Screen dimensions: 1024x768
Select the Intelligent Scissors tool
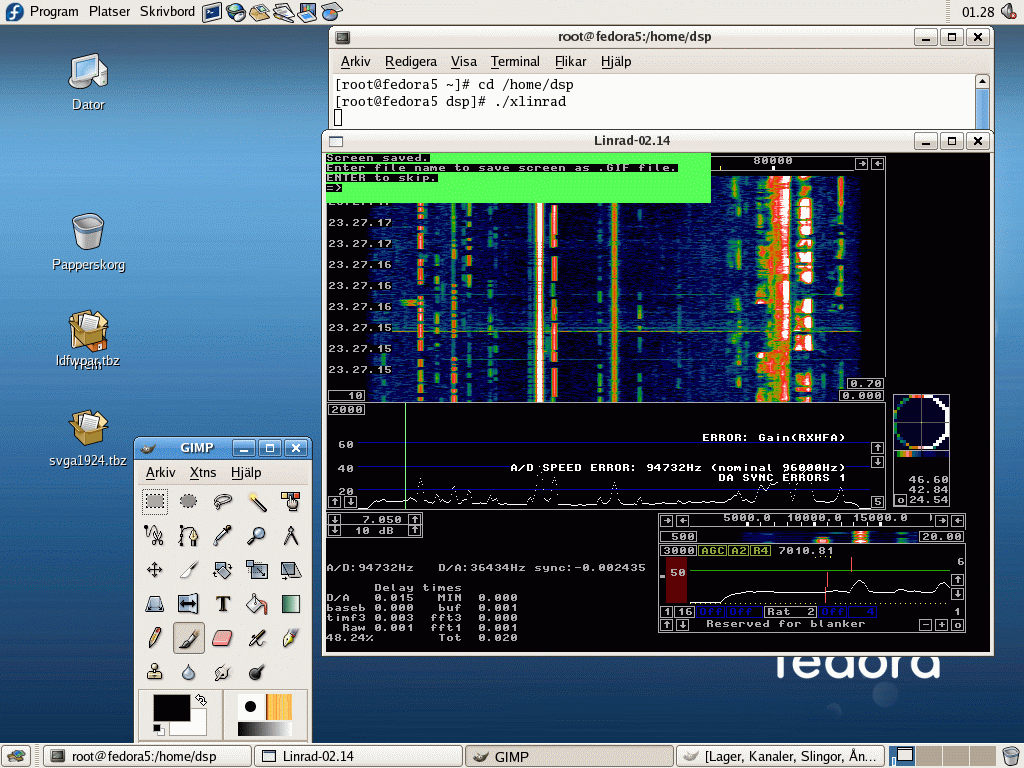point(155,536)
